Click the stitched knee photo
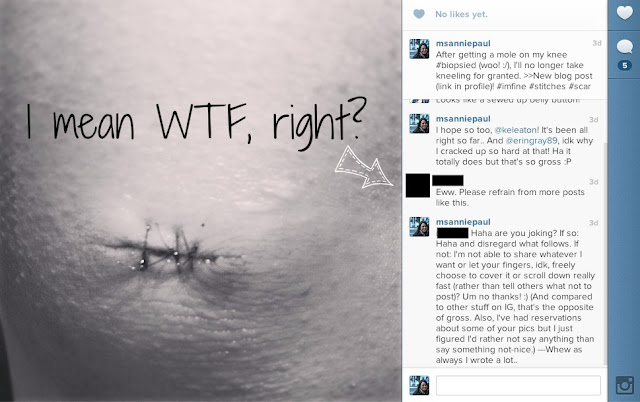Image resolution: width=640 pixels, height=402 pixels. point(200,201)
